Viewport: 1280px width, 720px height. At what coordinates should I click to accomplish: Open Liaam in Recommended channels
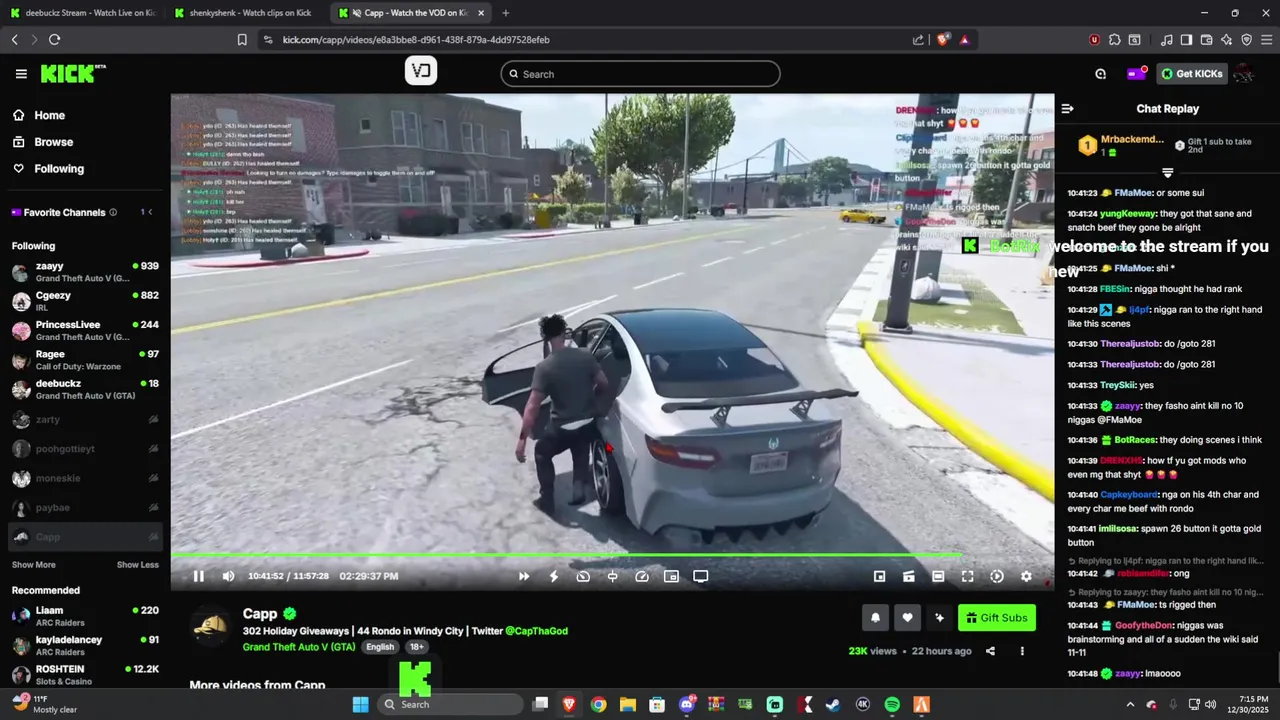tap(85, 616)
